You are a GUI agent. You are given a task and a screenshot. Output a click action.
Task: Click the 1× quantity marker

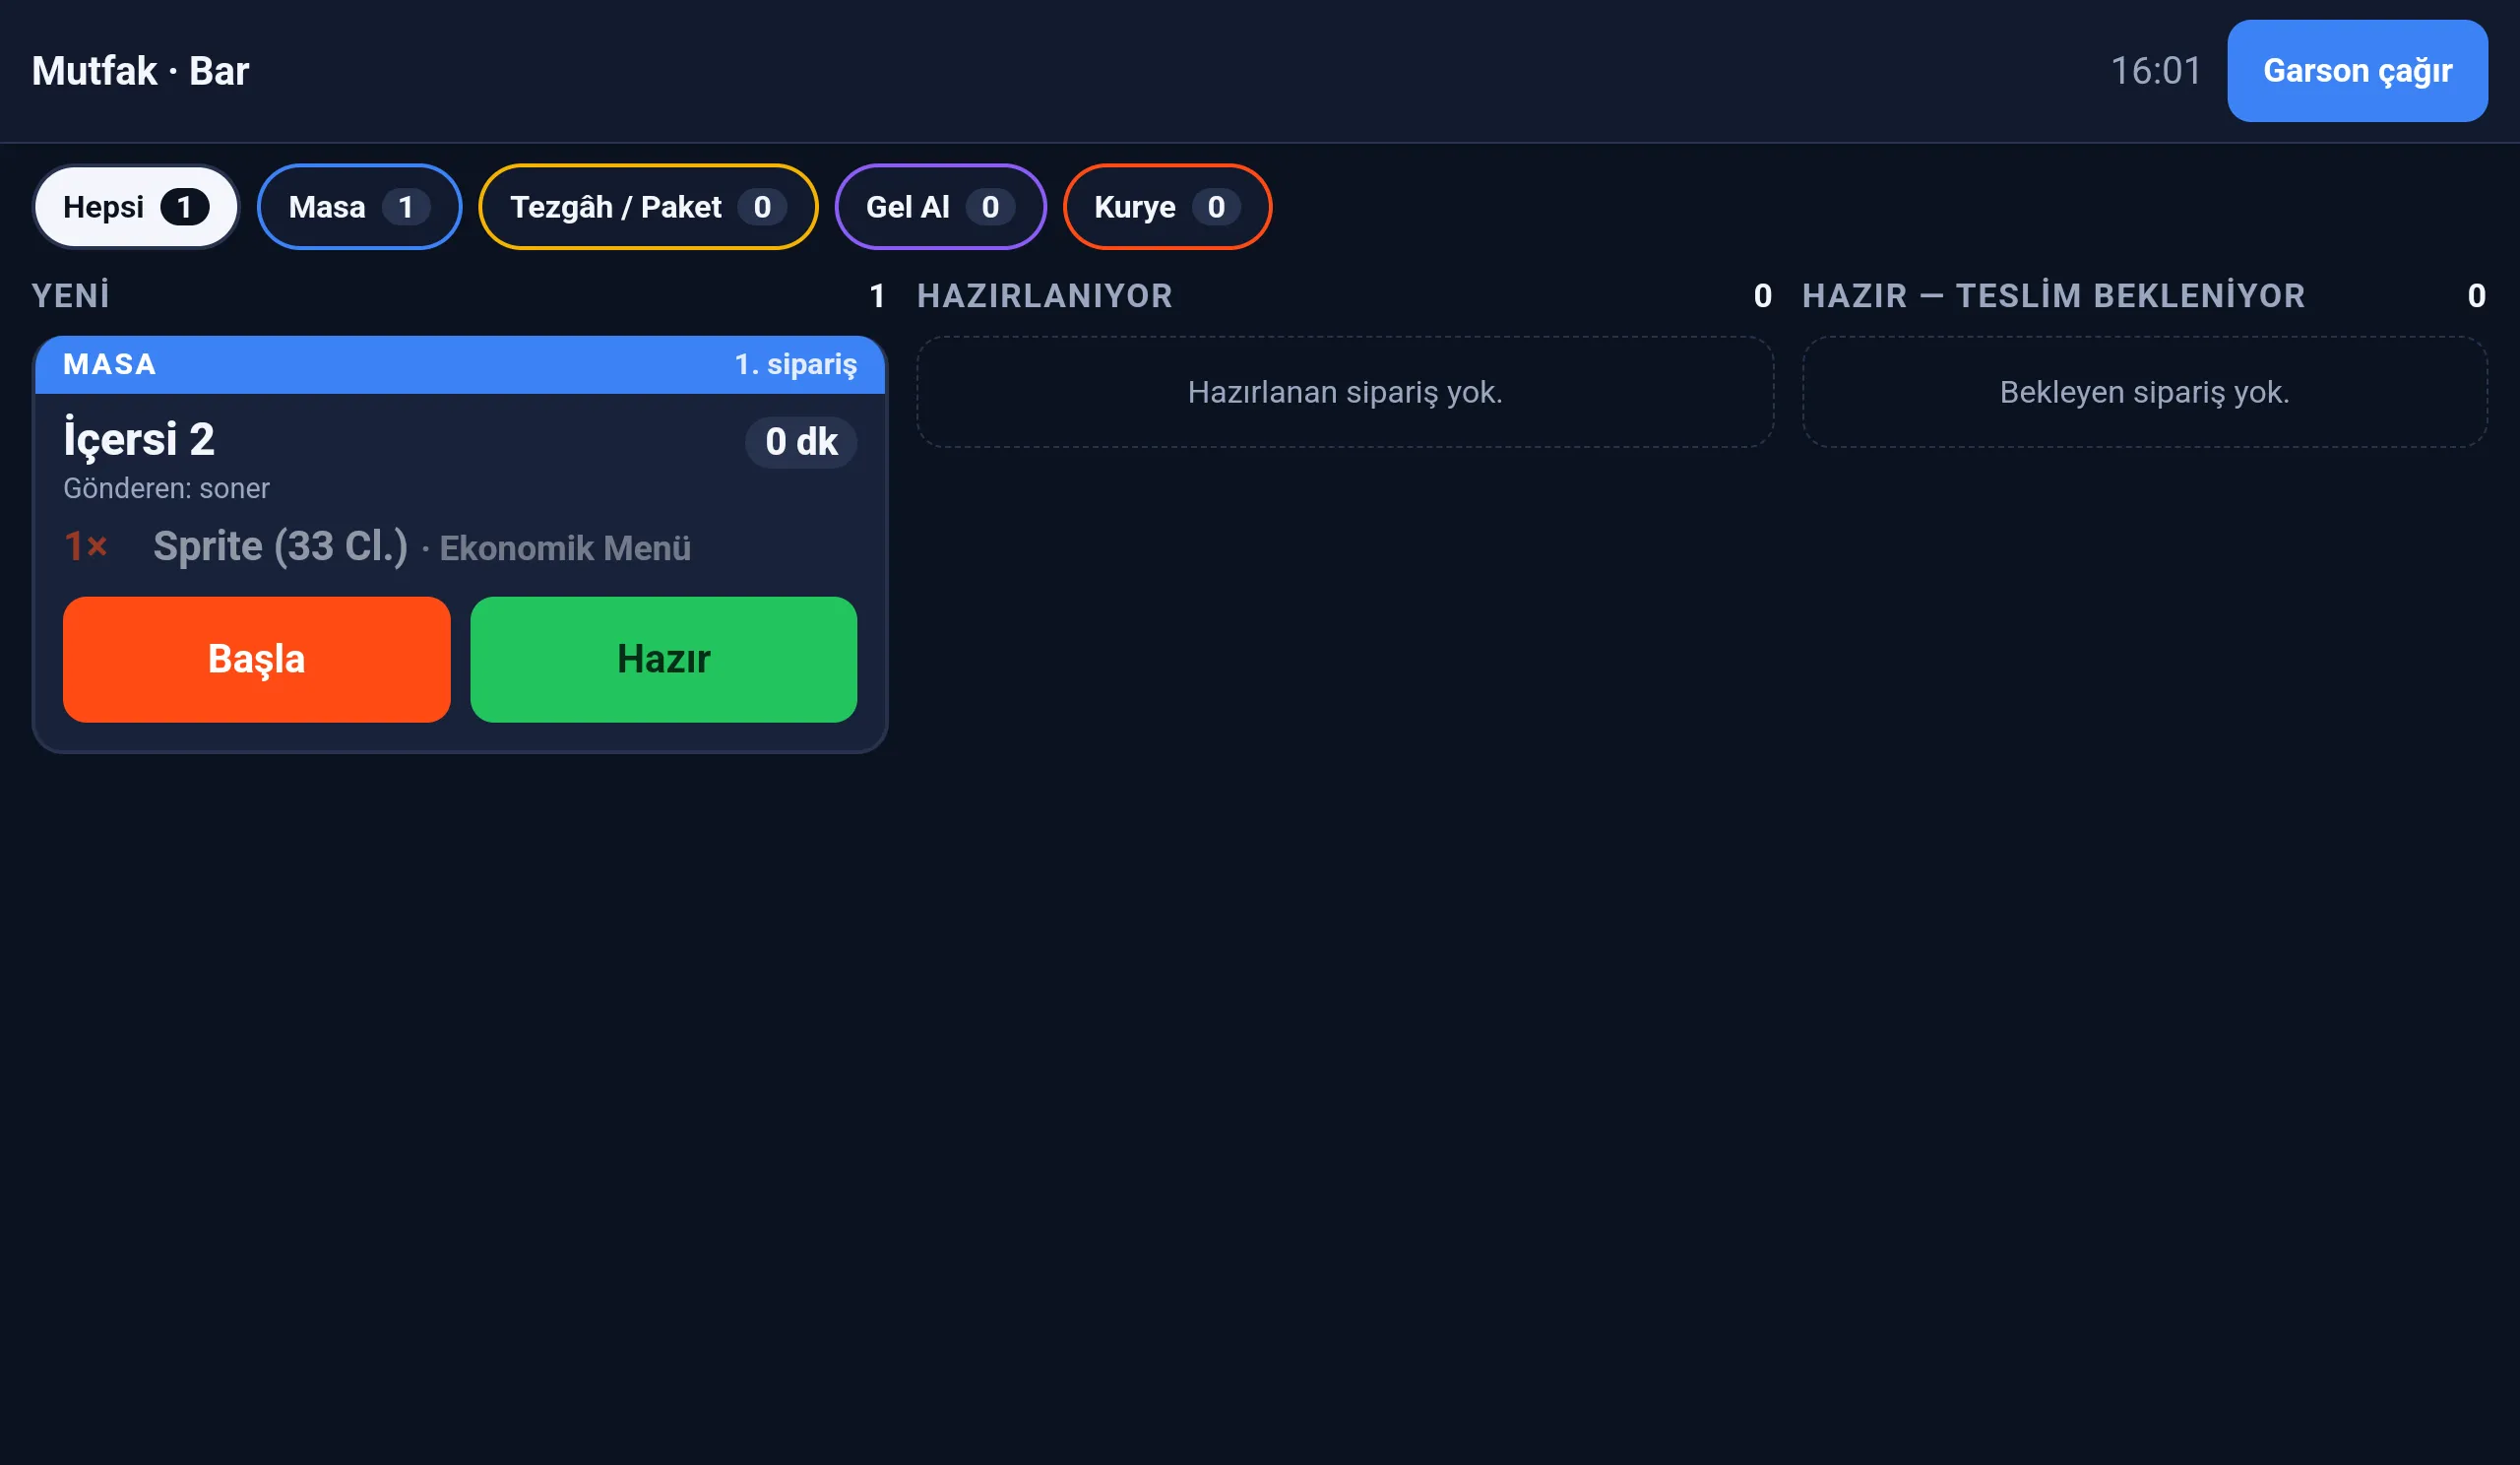(85, 546)
